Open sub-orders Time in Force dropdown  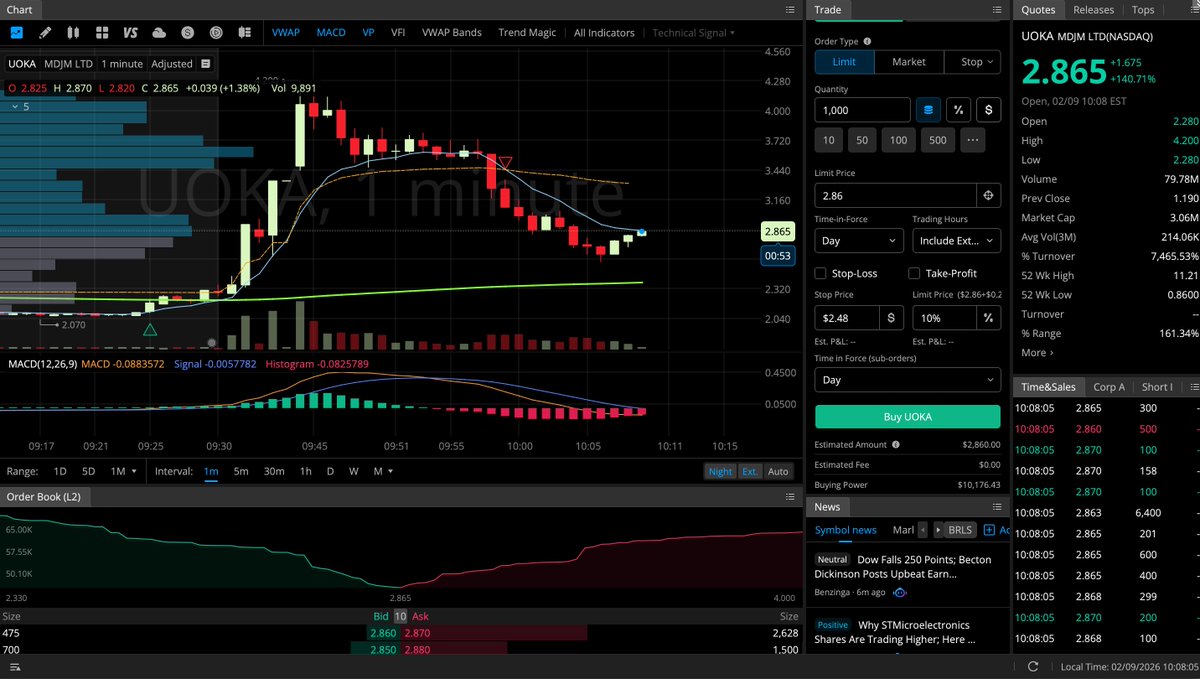point(908,380)
